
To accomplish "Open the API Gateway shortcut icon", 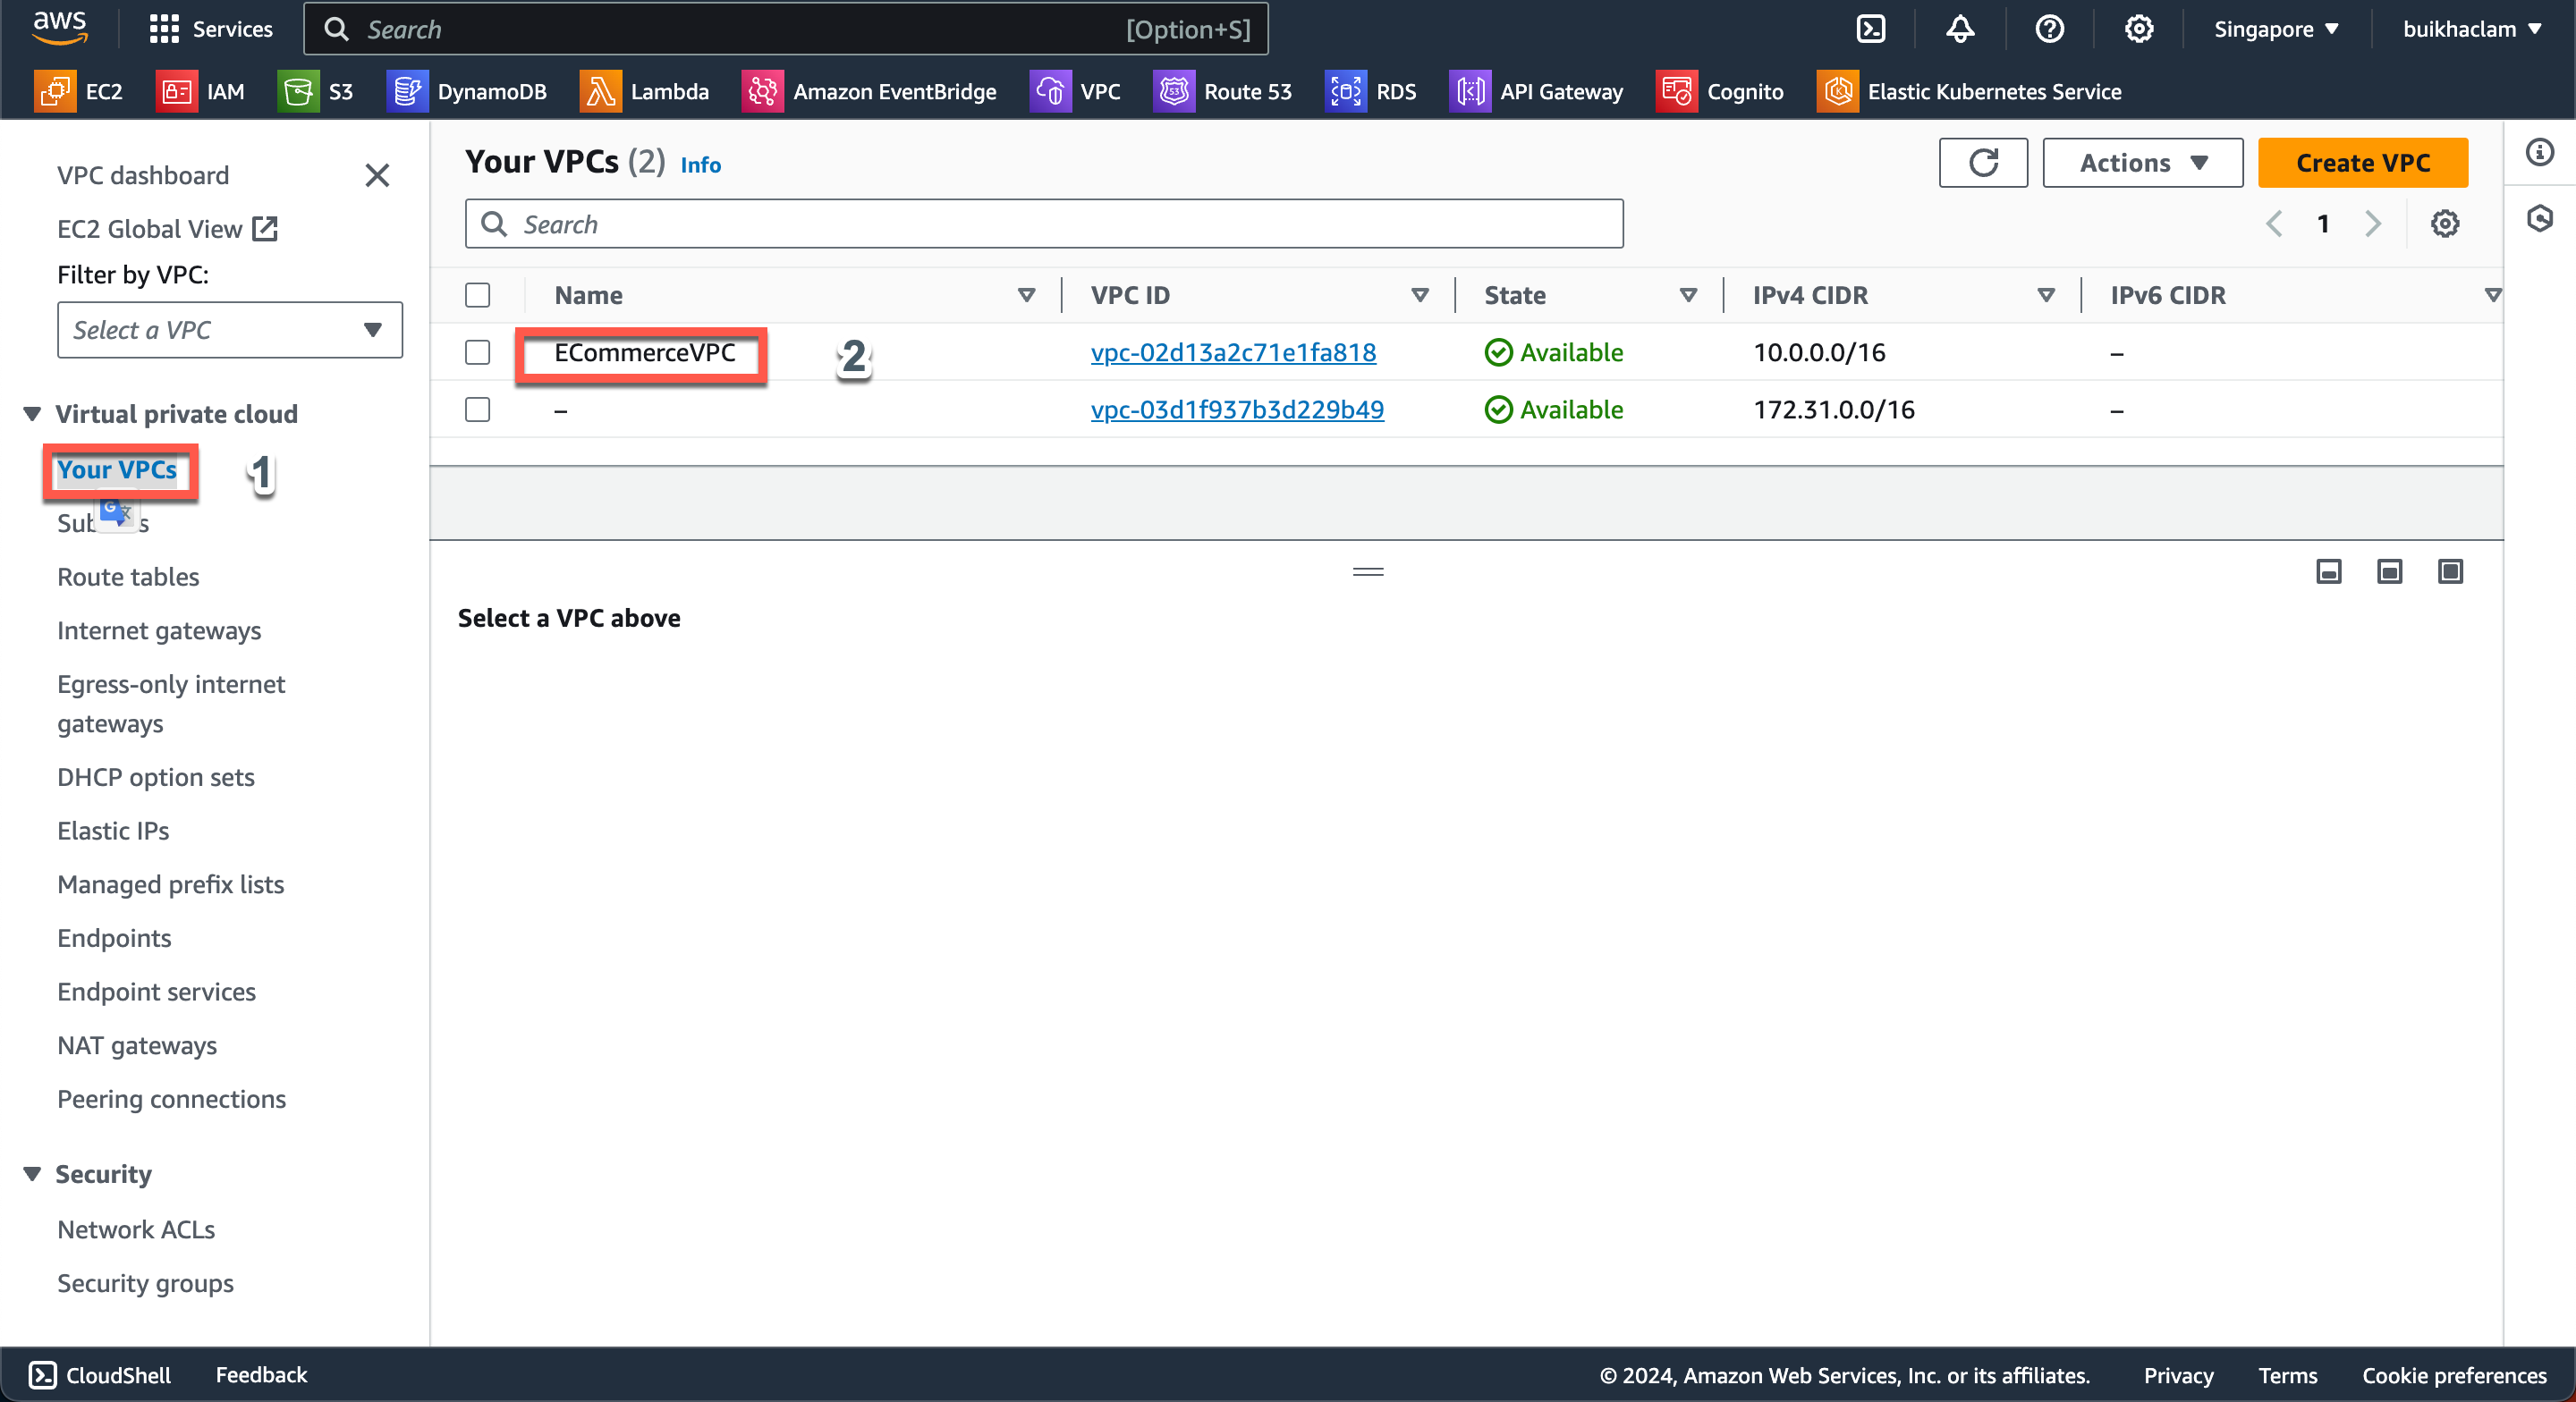I will (x=1470, y=91).
